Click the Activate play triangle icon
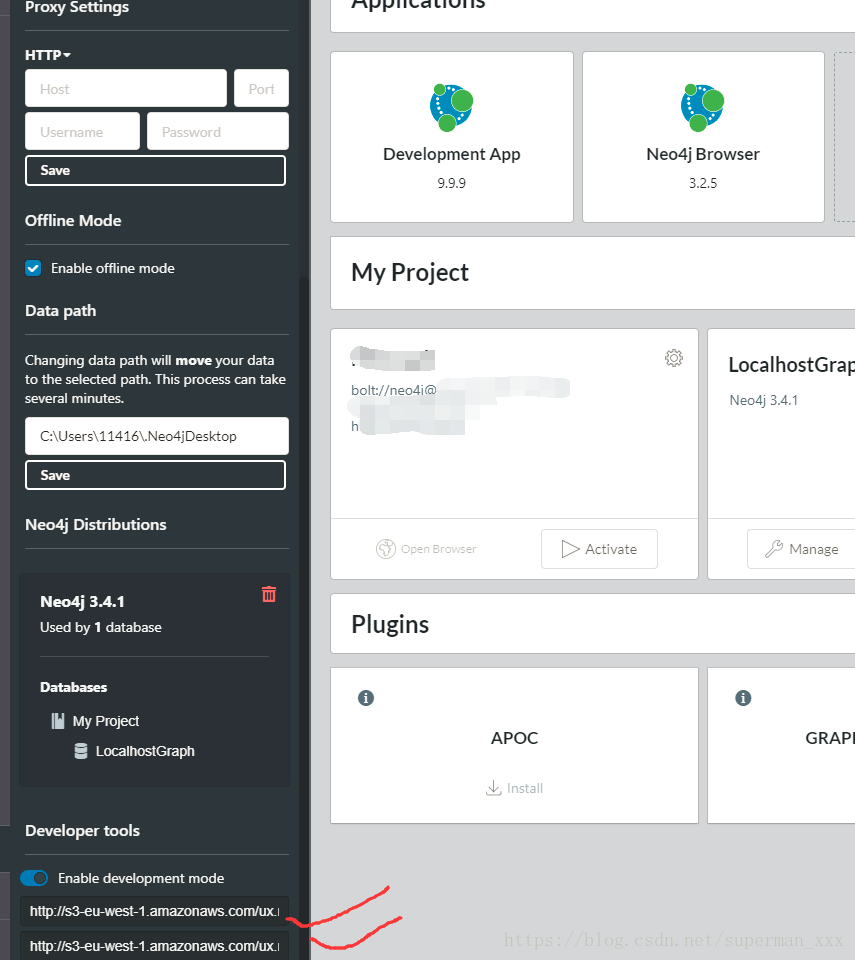Image resolution: width=855 pixels, height=960 pixels. point(570,549)
